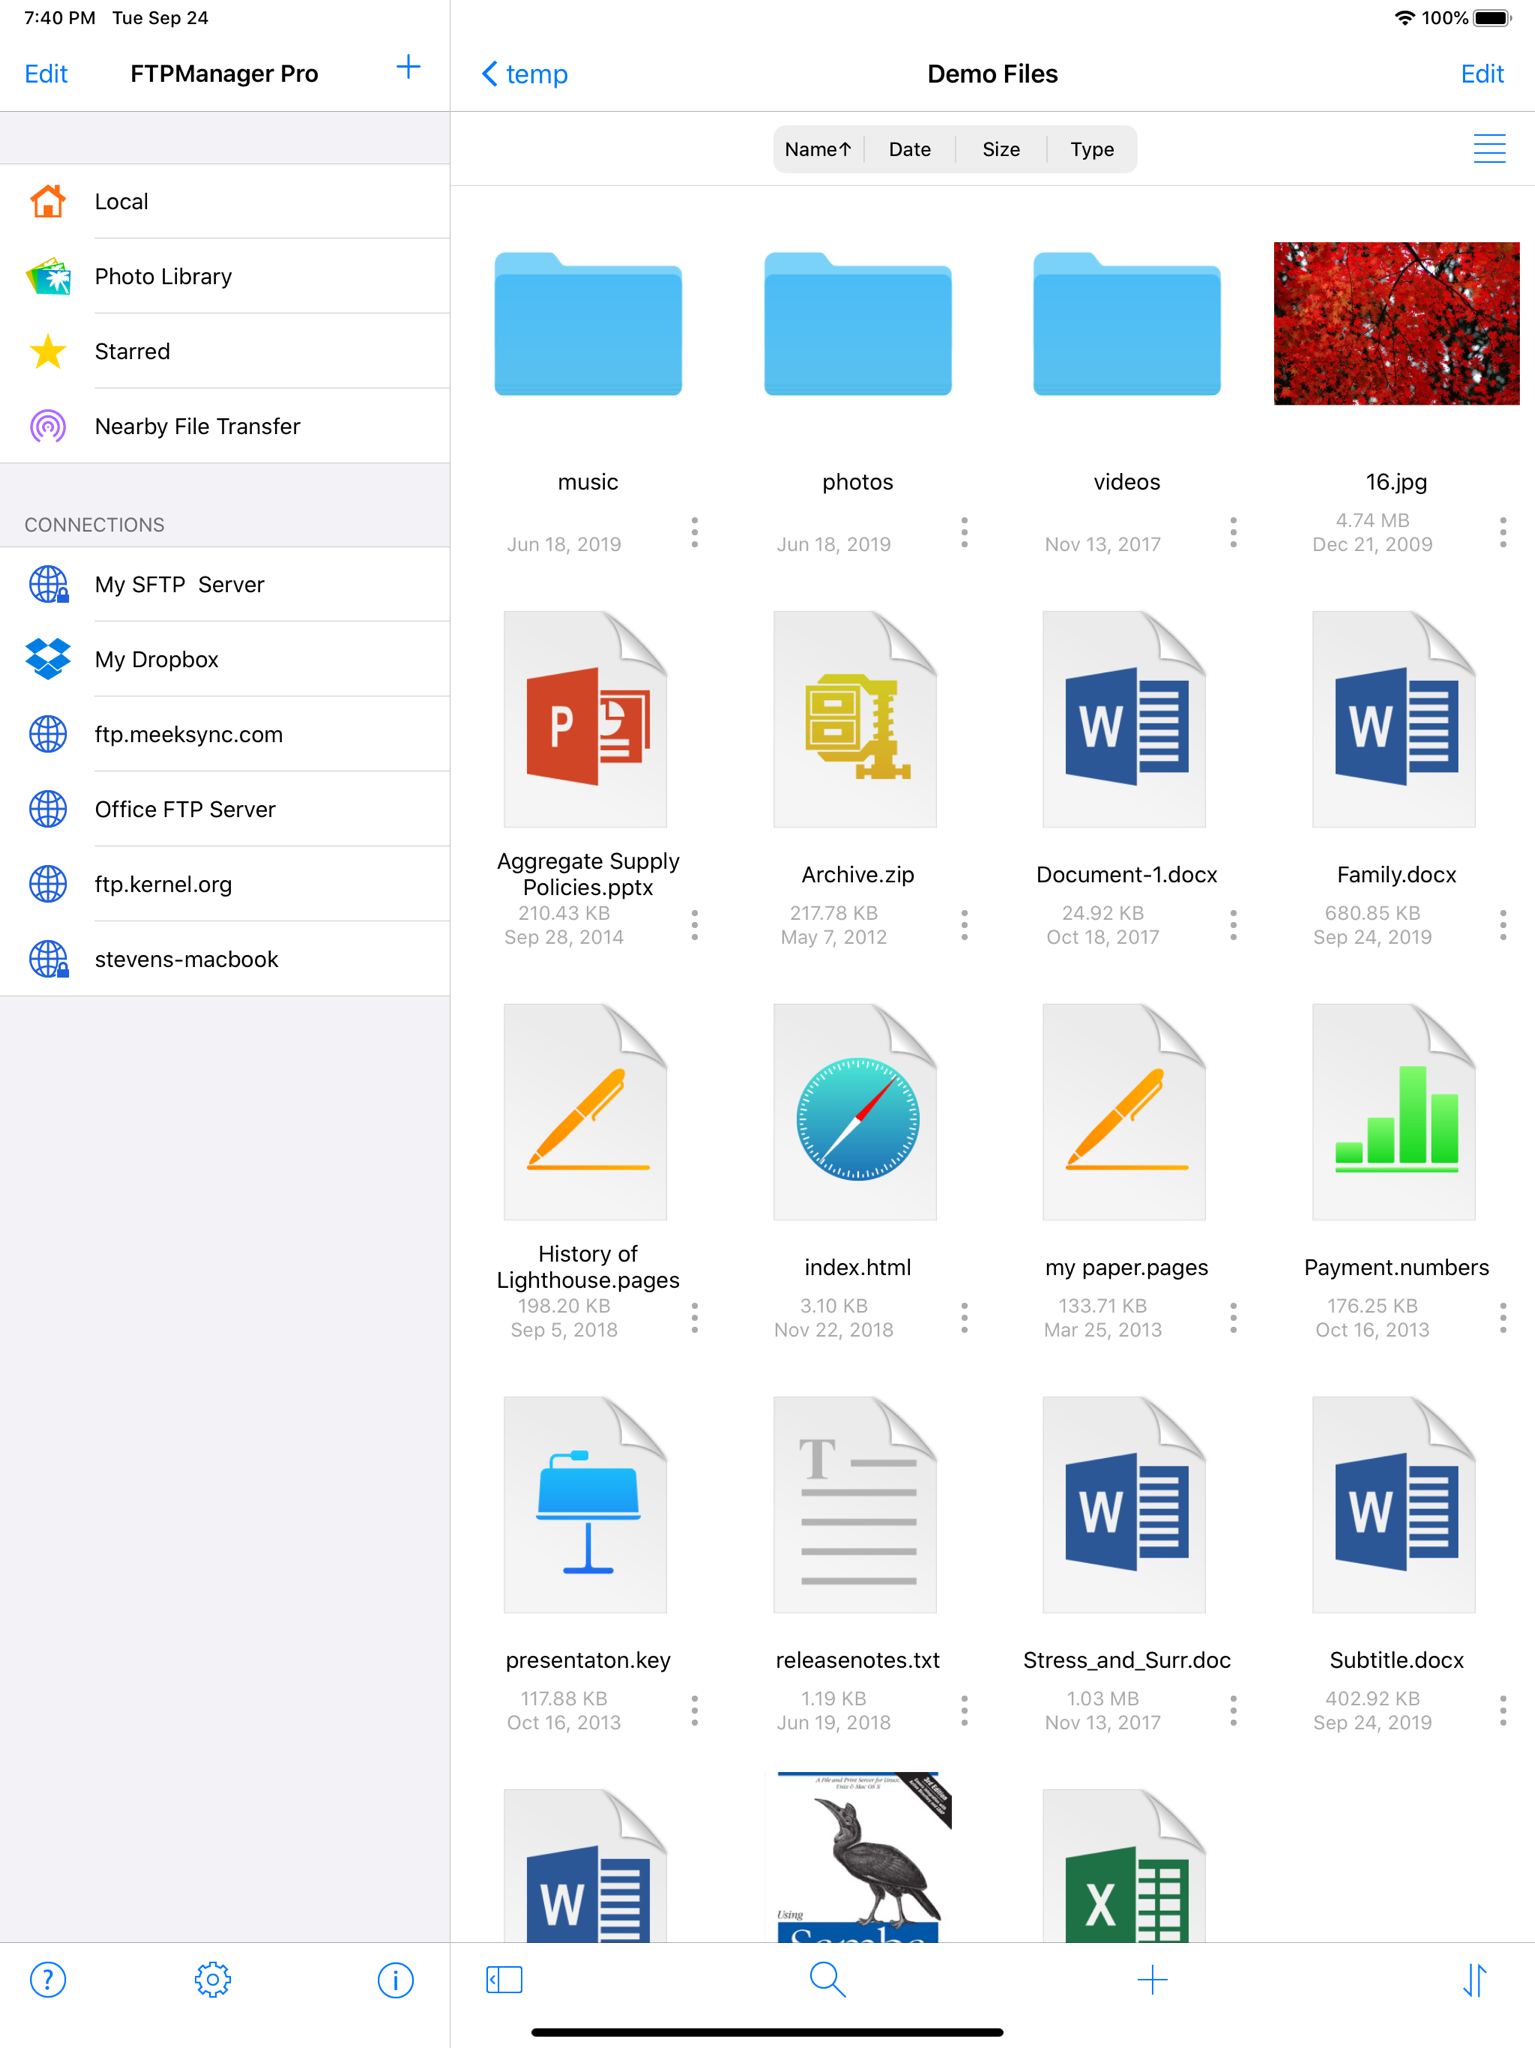
Task: Open settings gear in bottom bar
Action: coord(212,1979)
